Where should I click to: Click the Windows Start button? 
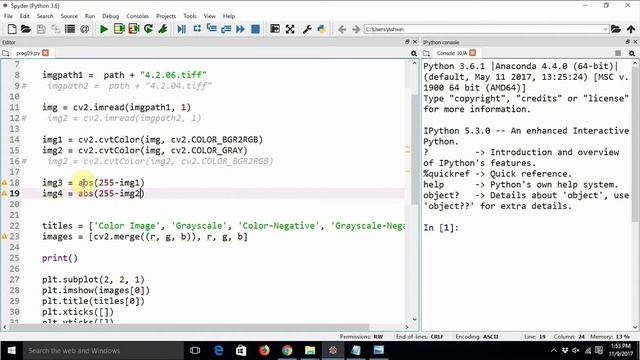(x=11, y=350)
